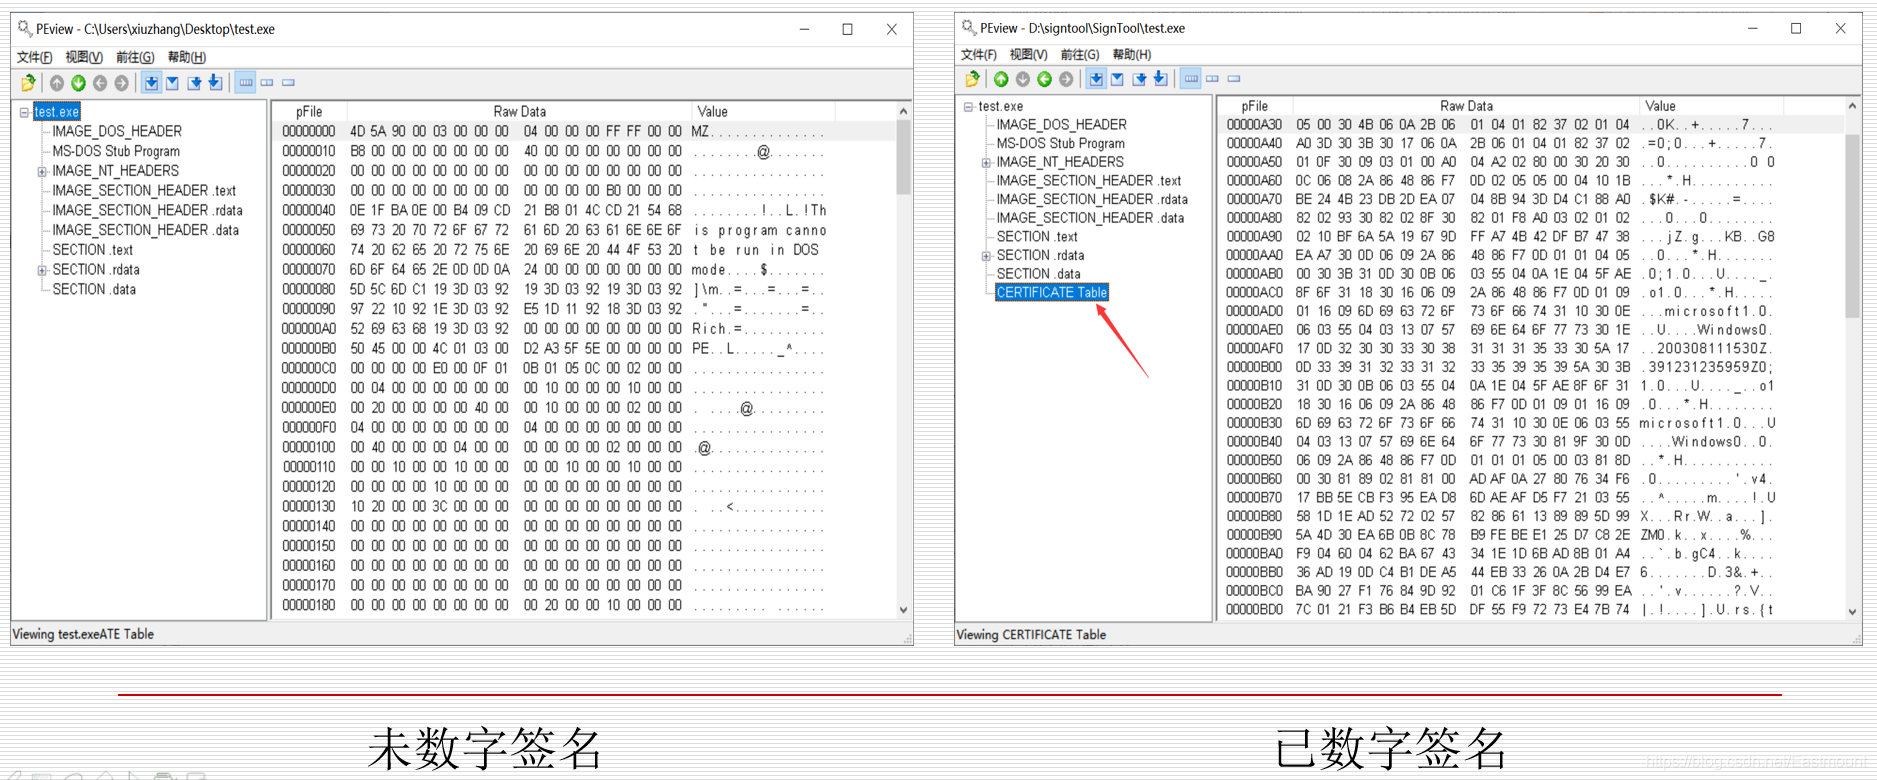
Task: Select SECTION .text in right window tree
Action: point(1037,237)
